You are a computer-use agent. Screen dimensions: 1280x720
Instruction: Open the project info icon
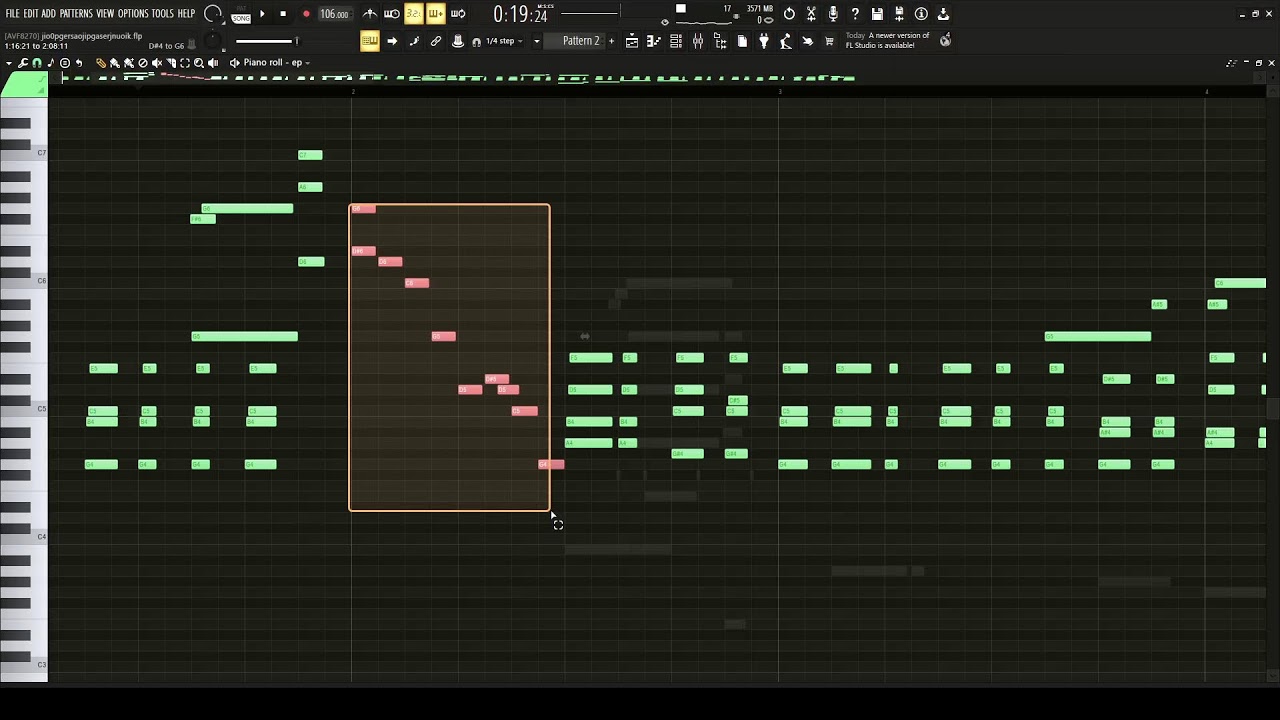pyautogui.click(x=921, y=14)
